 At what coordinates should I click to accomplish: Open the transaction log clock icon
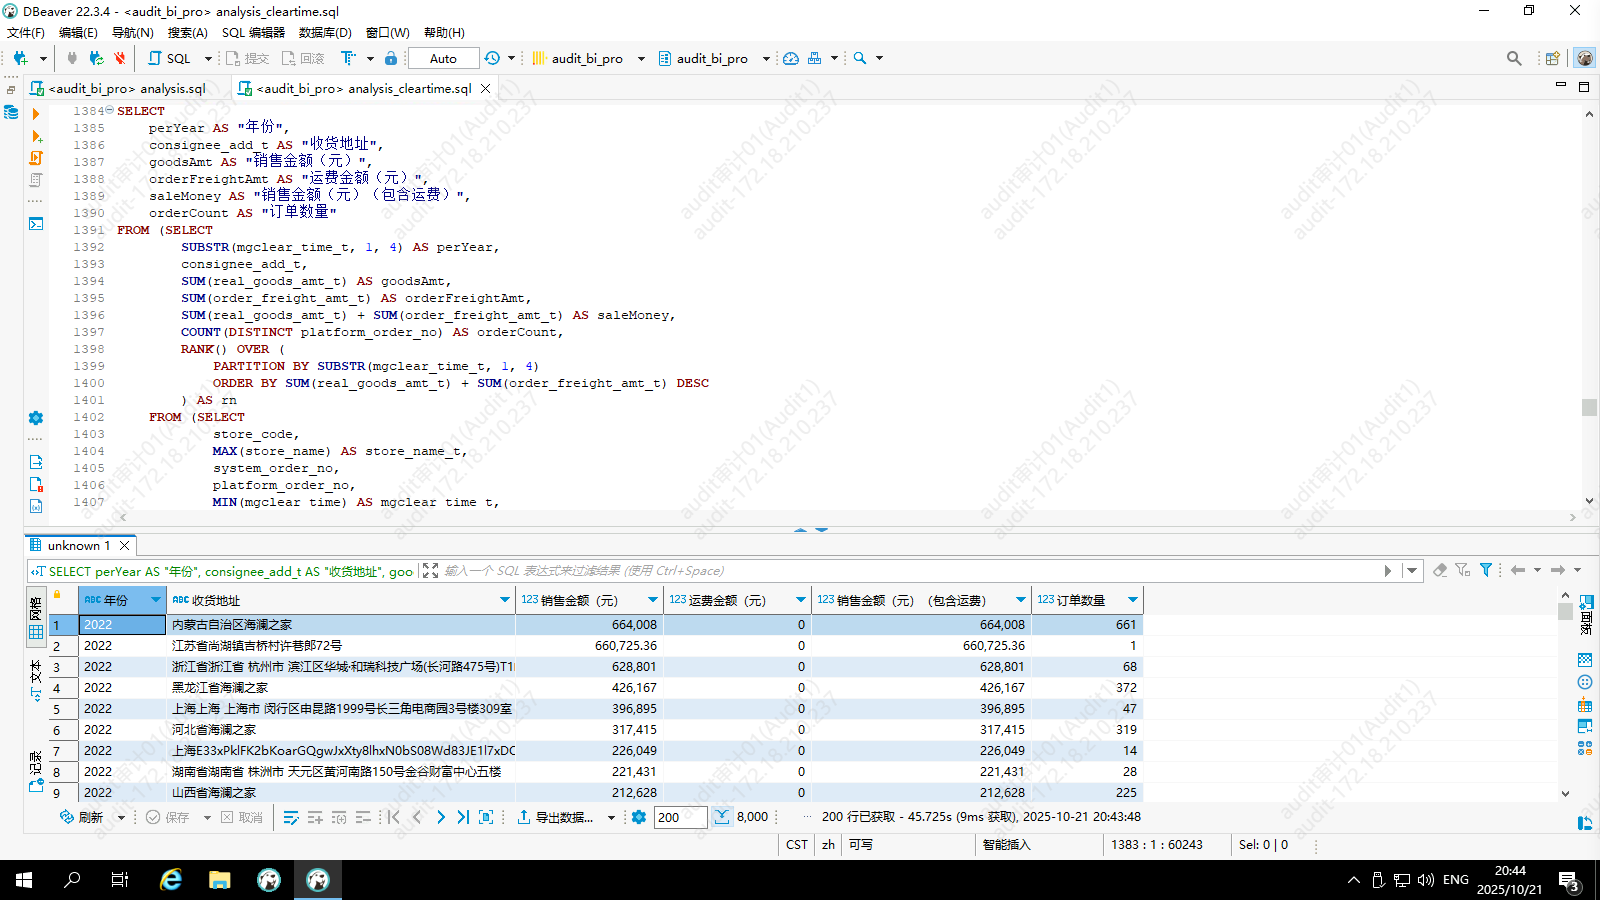click(x=492, y=58)
